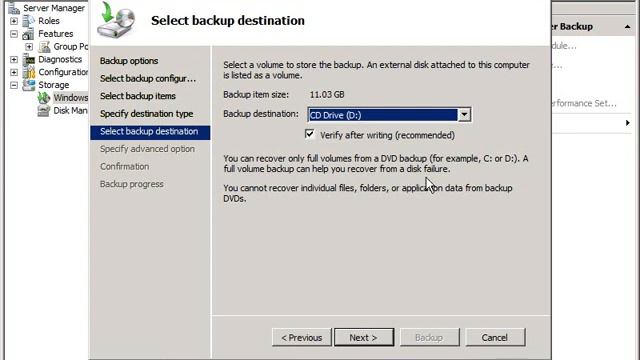Cancel the backup wizard
The image size is (640, 360).
coord(495,338)
